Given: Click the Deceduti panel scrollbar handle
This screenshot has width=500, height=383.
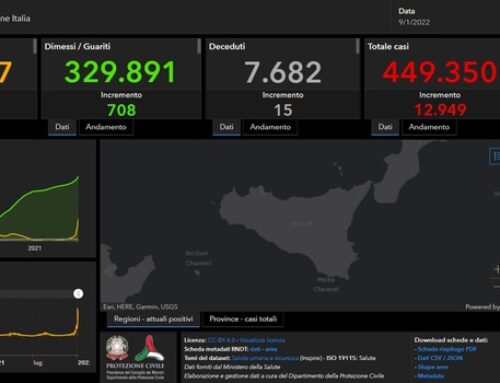Looking at the screenshot, I should coord(358,47).
